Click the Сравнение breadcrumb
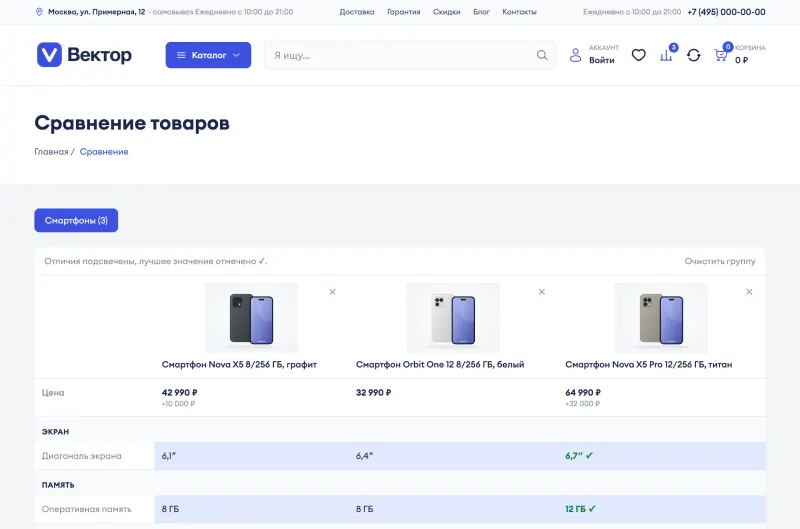The width and height of the screenshot is (800, 529). tap(104, 152)
